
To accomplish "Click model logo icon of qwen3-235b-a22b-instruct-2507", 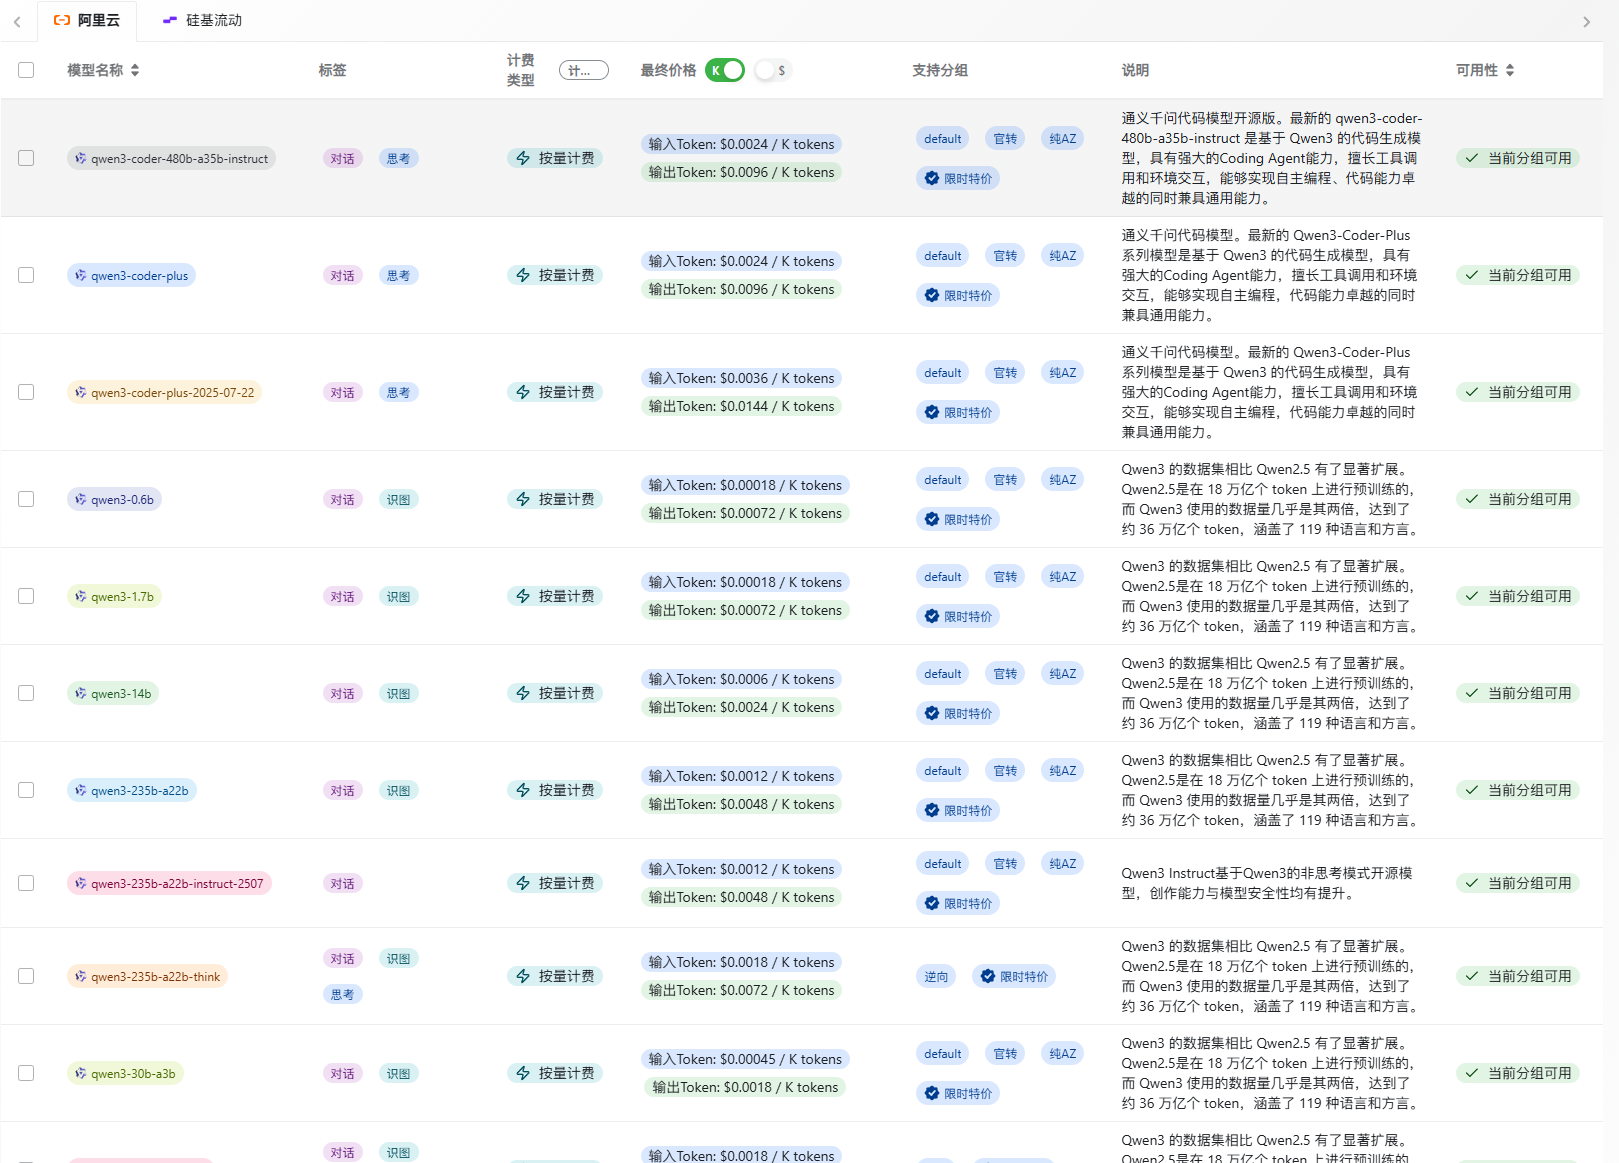I will point(81,883).
